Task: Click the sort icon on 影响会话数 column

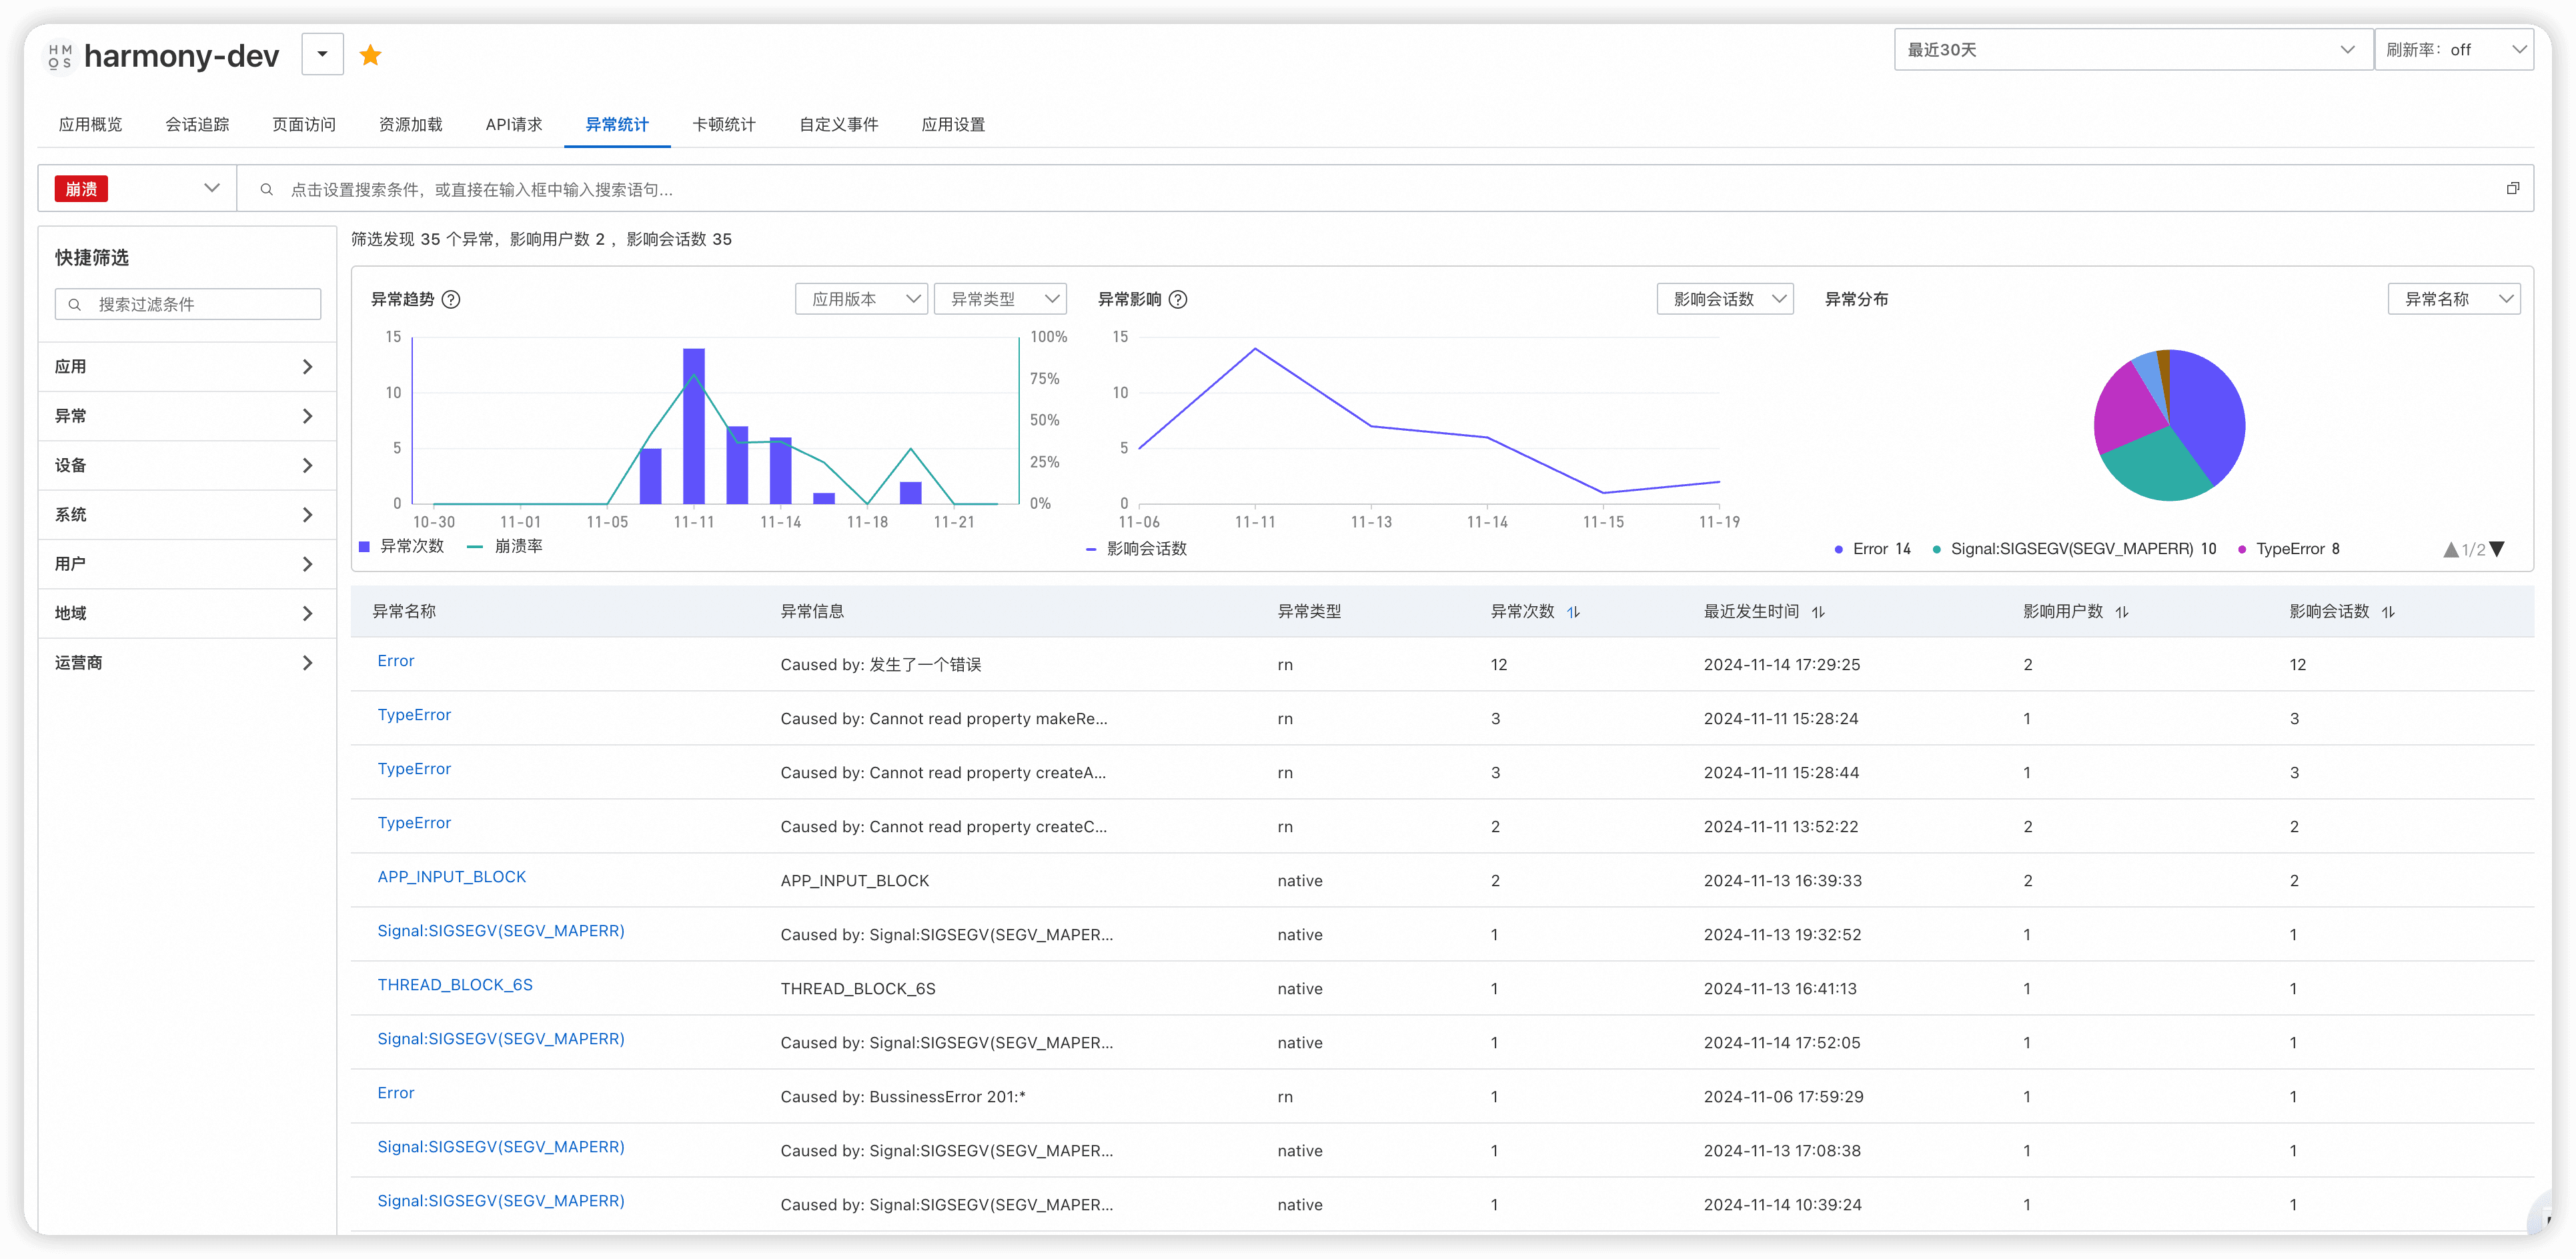Action: [x=2388, y=612]
